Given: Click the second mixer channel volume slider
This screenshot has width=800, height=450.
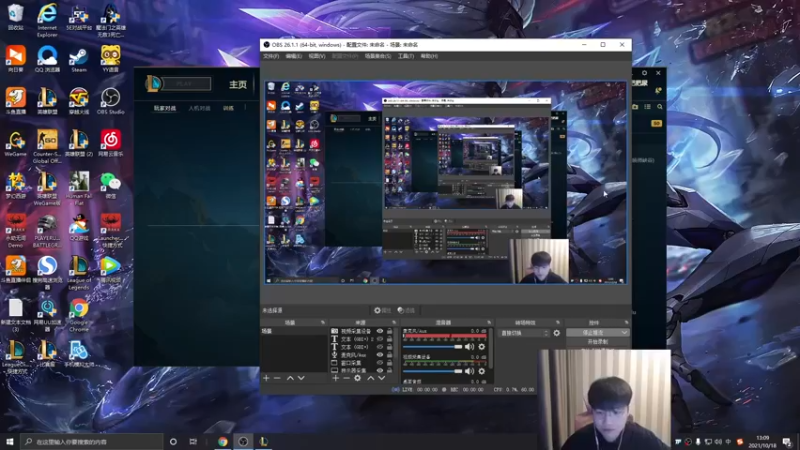Looking at the screenshot, I should pyautogui.click(x=432, y=371).
